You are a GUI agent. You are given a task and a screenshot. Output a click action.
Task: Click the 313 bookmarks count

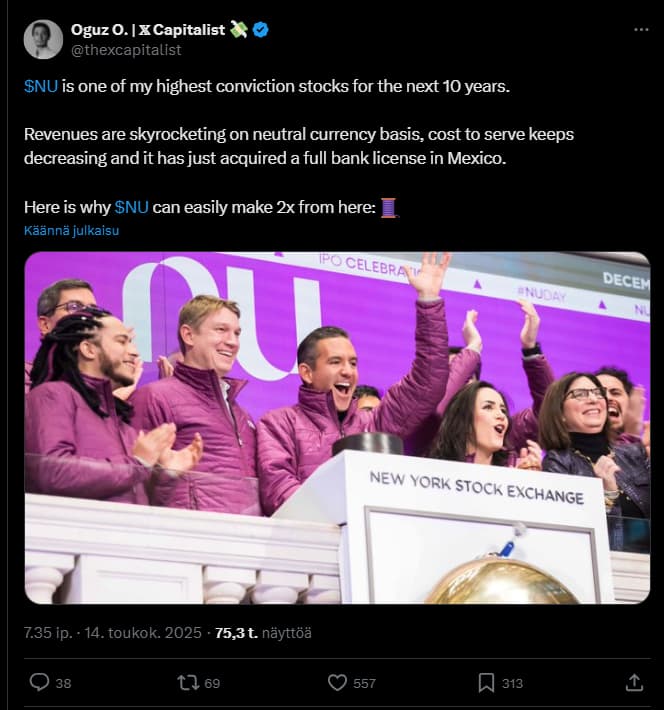pos(512,683)
